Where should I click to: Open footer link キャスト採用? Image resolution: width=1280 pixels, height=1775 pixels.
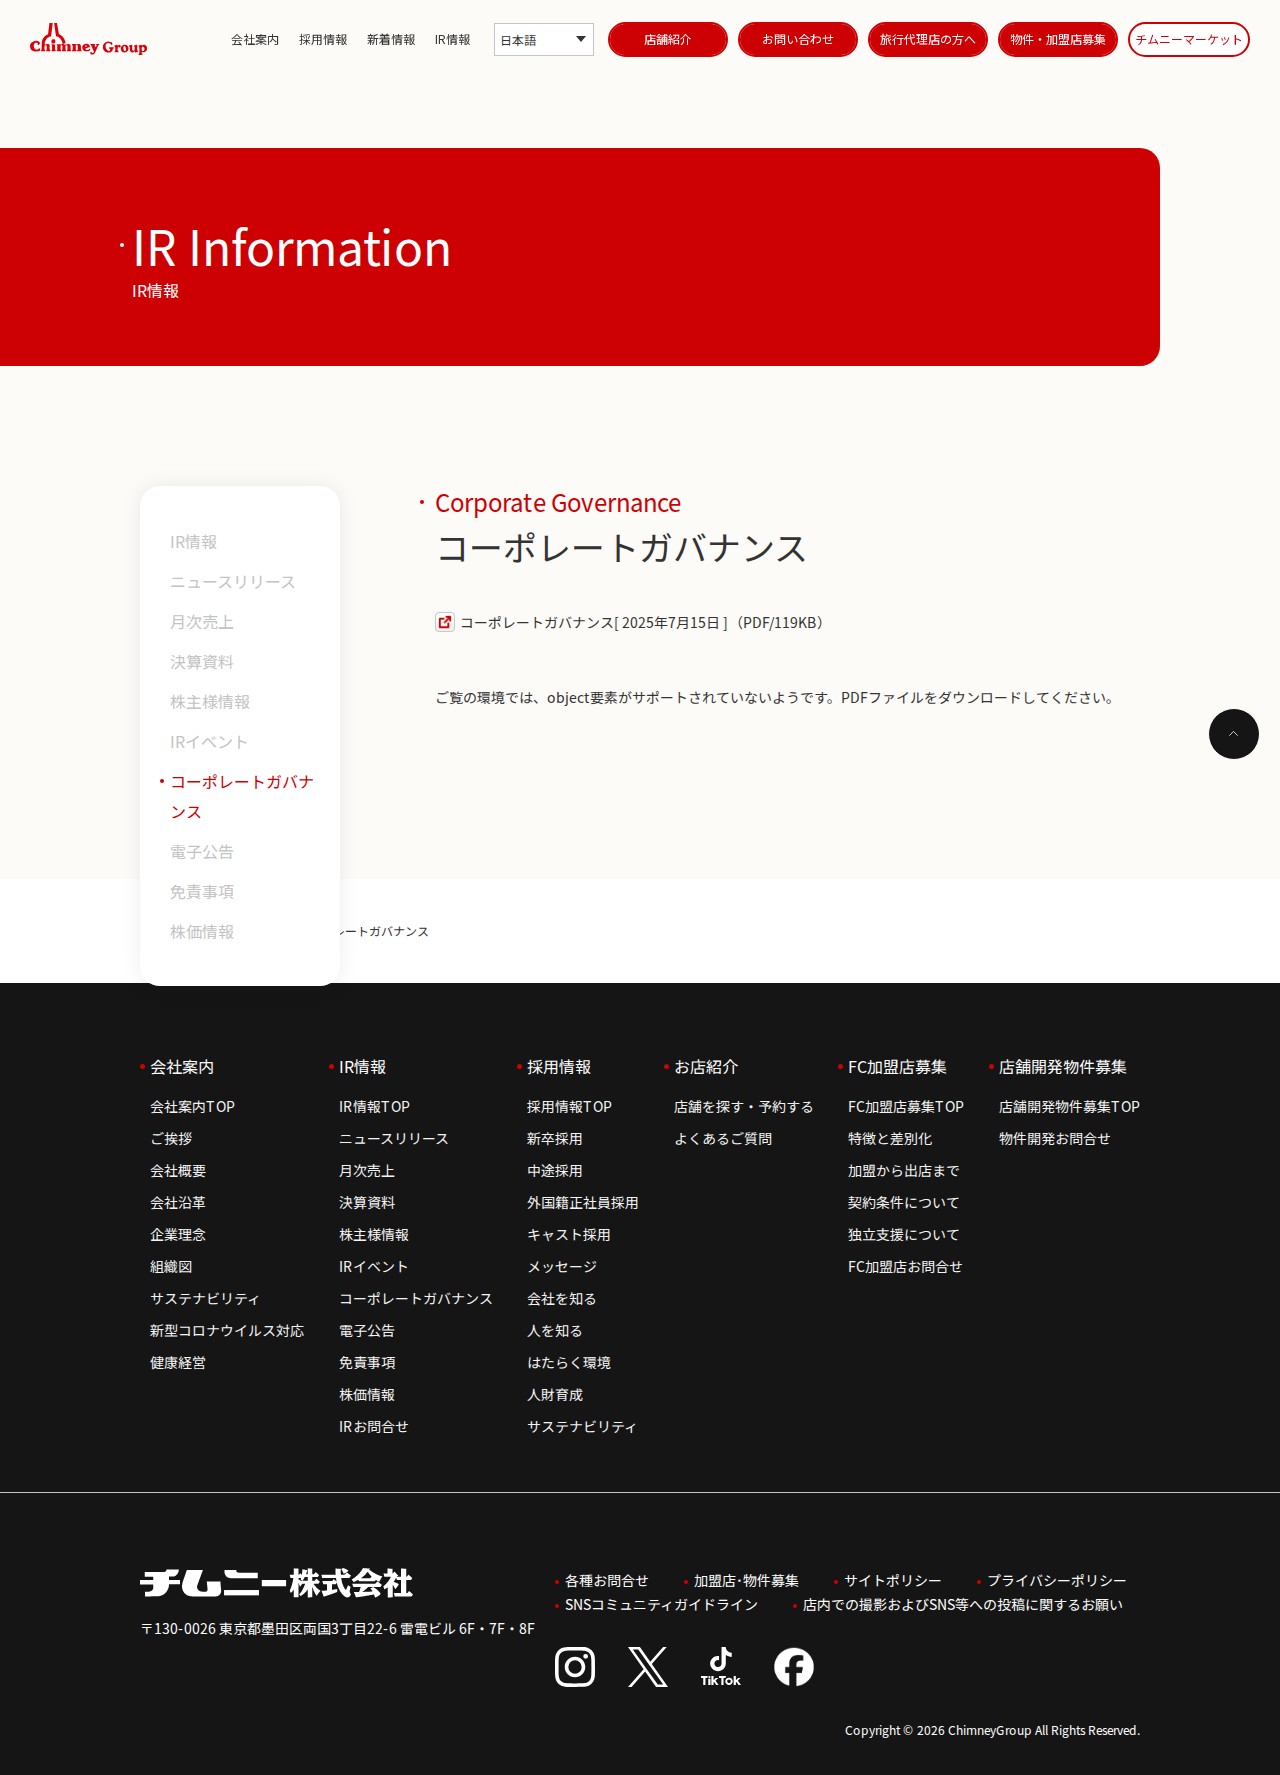[x=569, y=1235]
